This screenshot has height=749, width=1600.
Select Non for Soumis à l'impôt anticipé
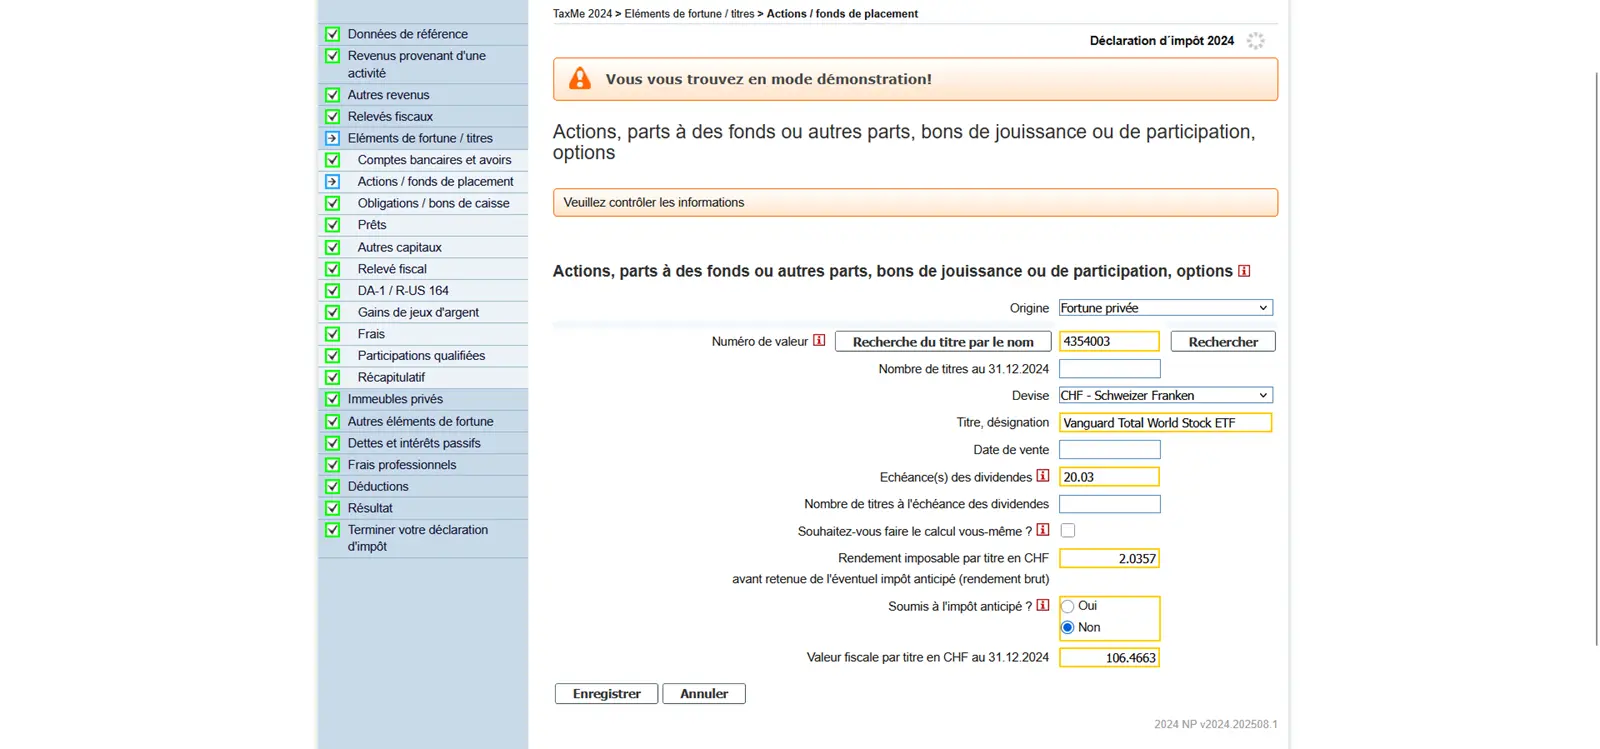click(x=1068, y=628)
